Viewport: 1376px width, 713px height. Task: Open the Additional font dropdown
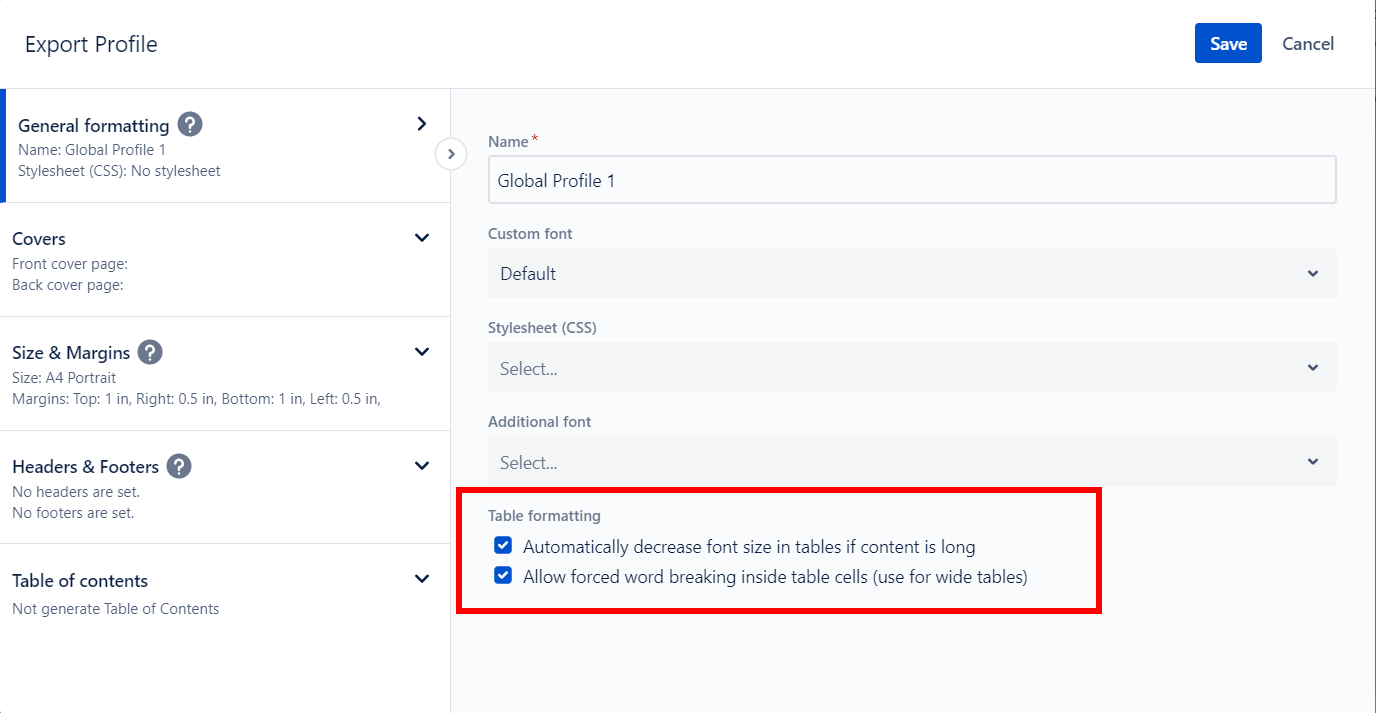tap(911, 462)
